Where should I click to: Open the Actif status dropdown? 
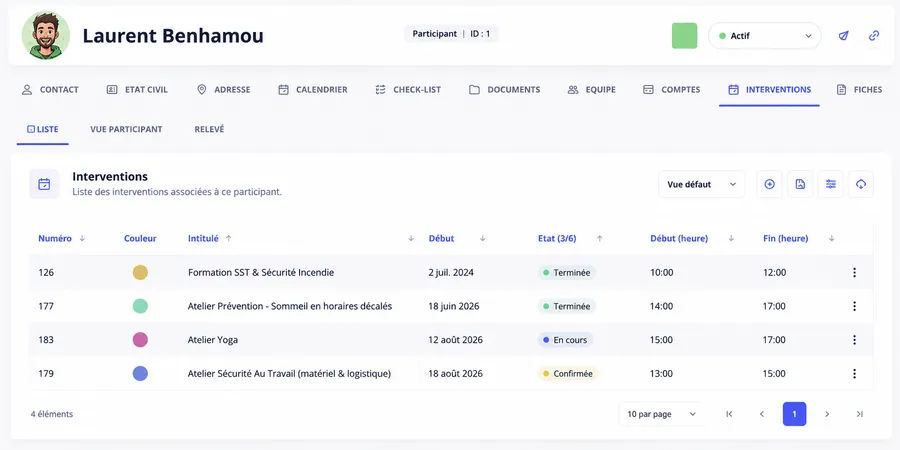point(765,36)
